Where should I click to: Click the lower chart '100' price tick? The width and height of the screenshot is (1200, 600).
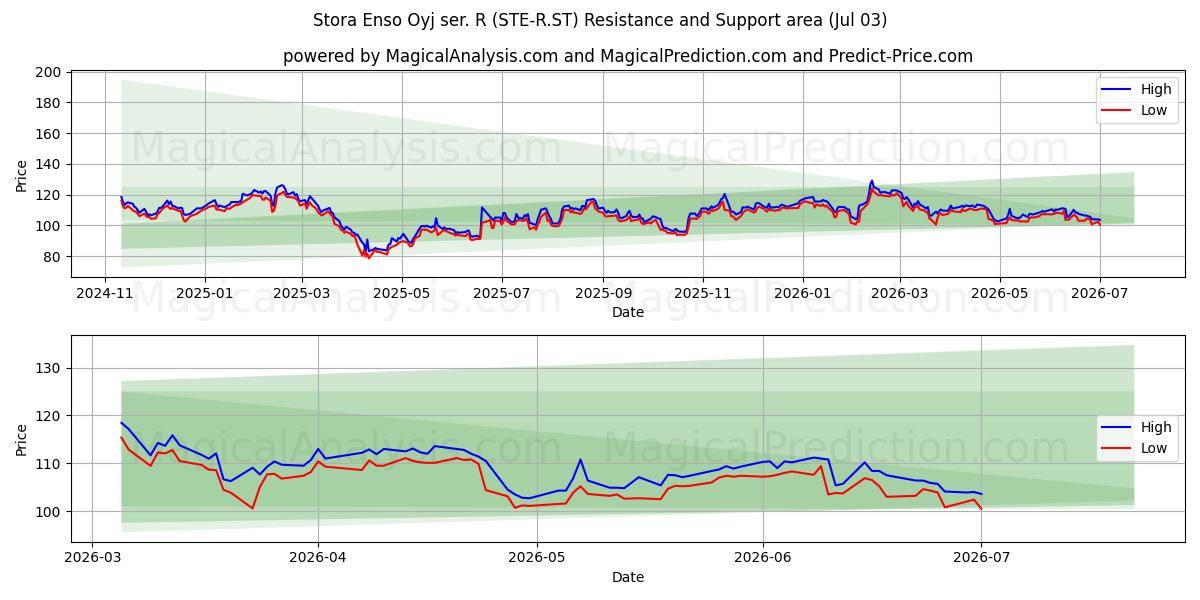tap(49, 512)
